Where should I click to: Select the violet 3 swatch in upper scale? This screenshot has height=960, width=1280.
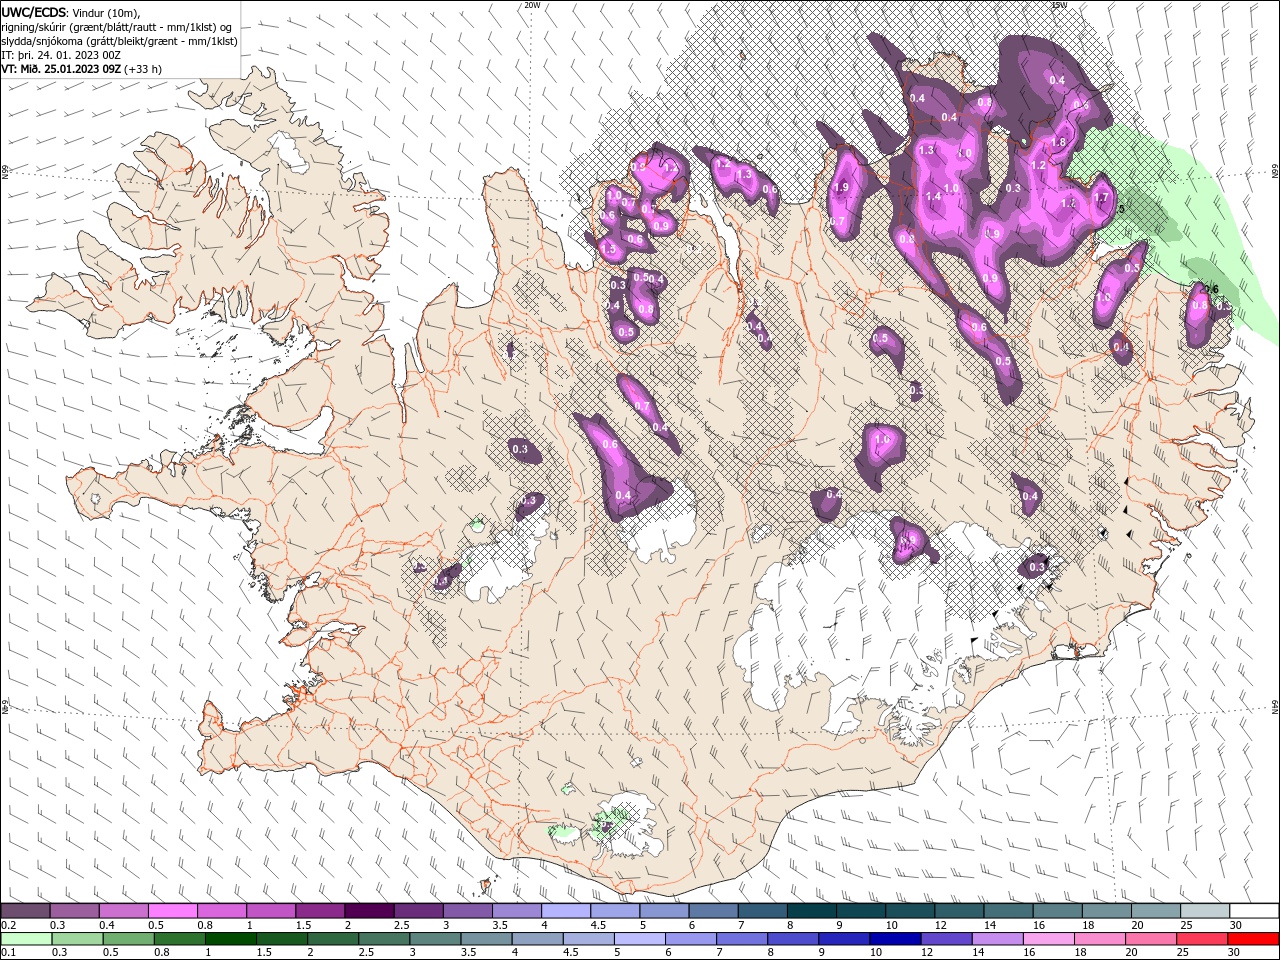[x=467, y=911]
